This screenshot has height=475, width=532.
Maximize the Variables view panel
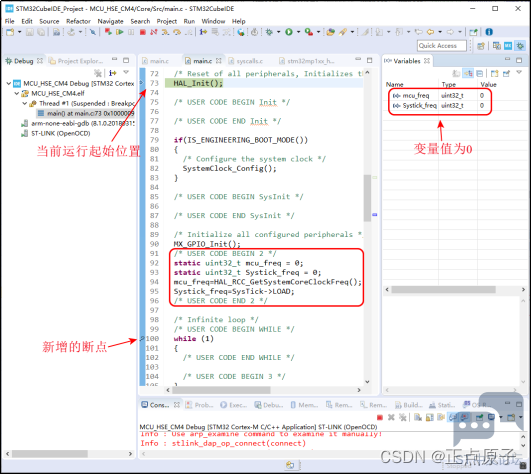click(x=519, y=60)
